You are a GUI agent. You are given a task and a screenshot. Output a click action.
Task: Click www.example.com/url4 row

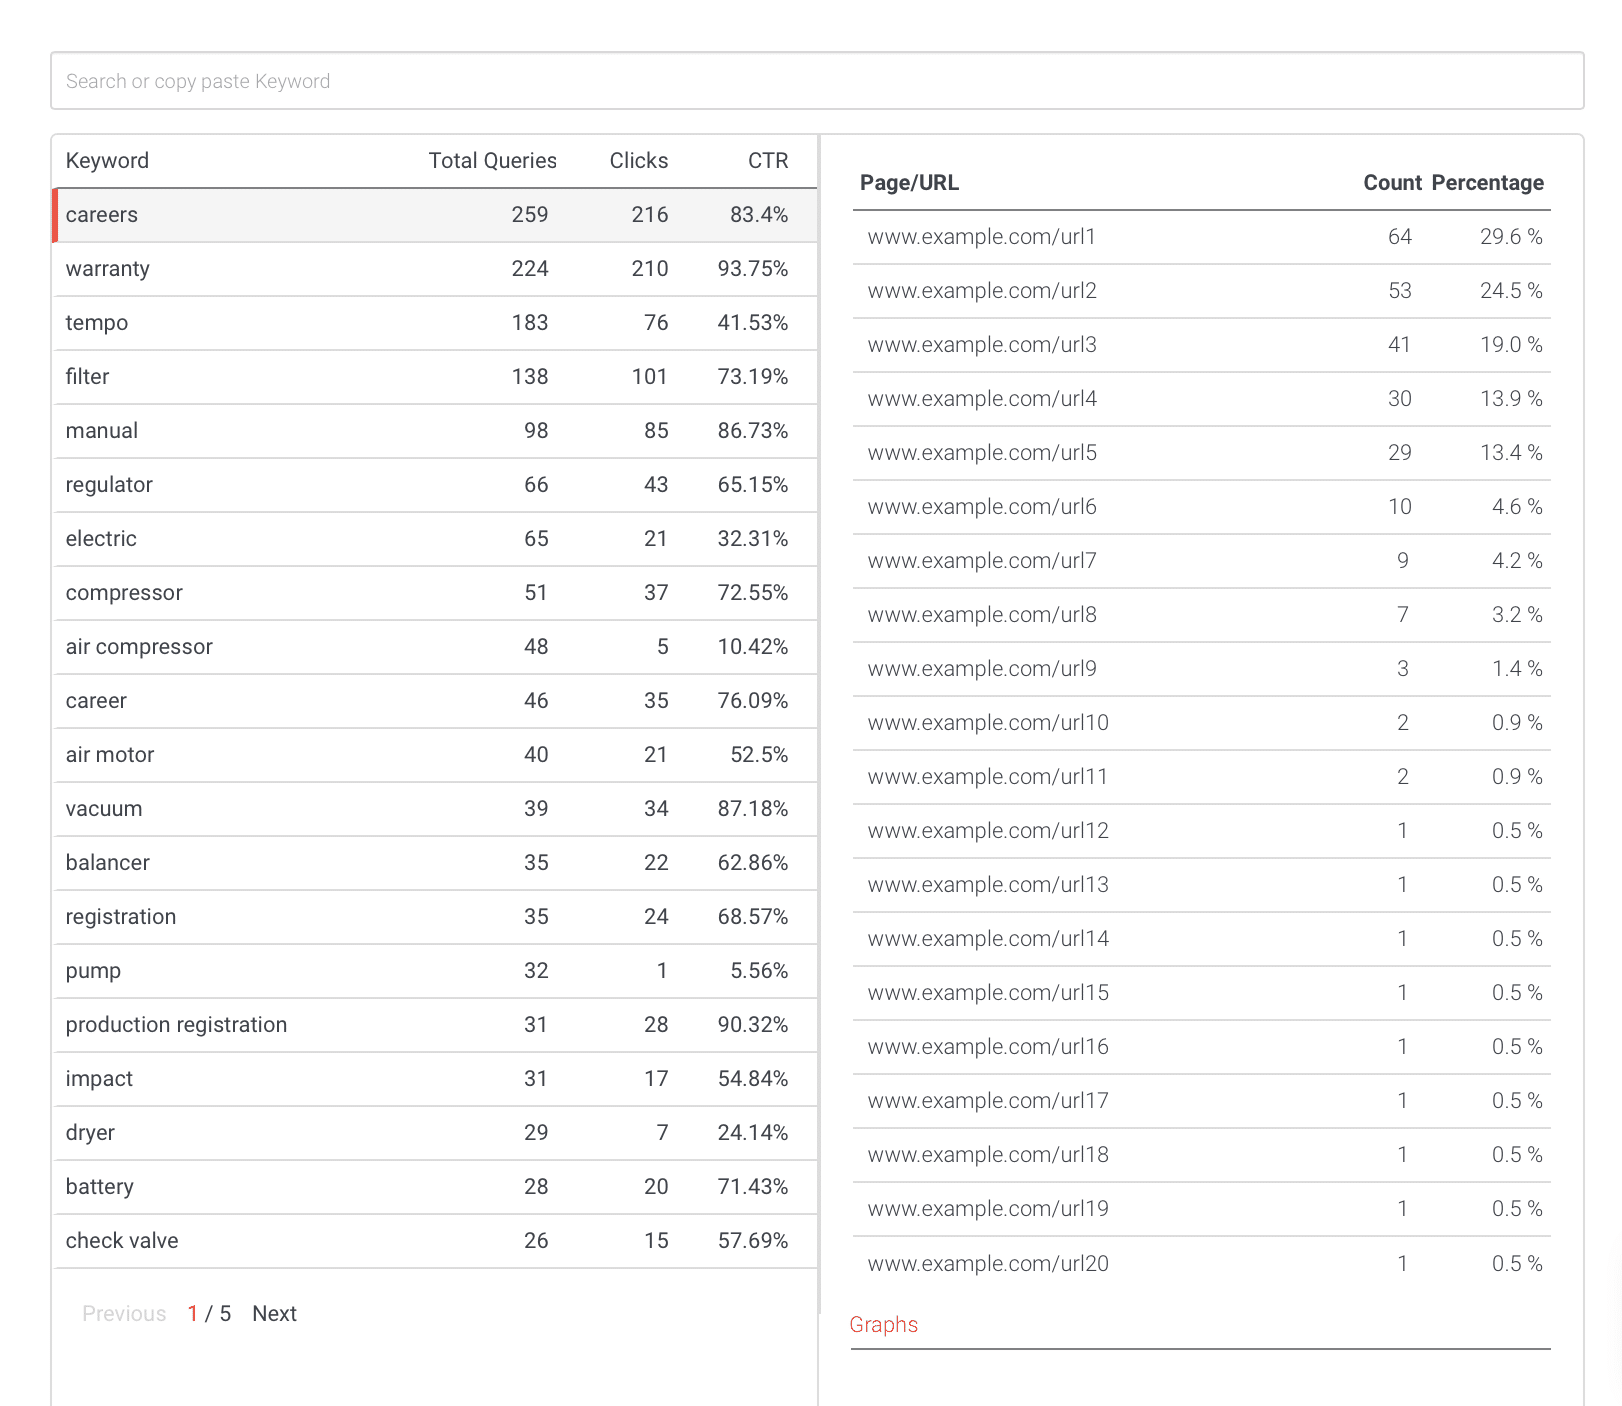[x=1202, y=399]
